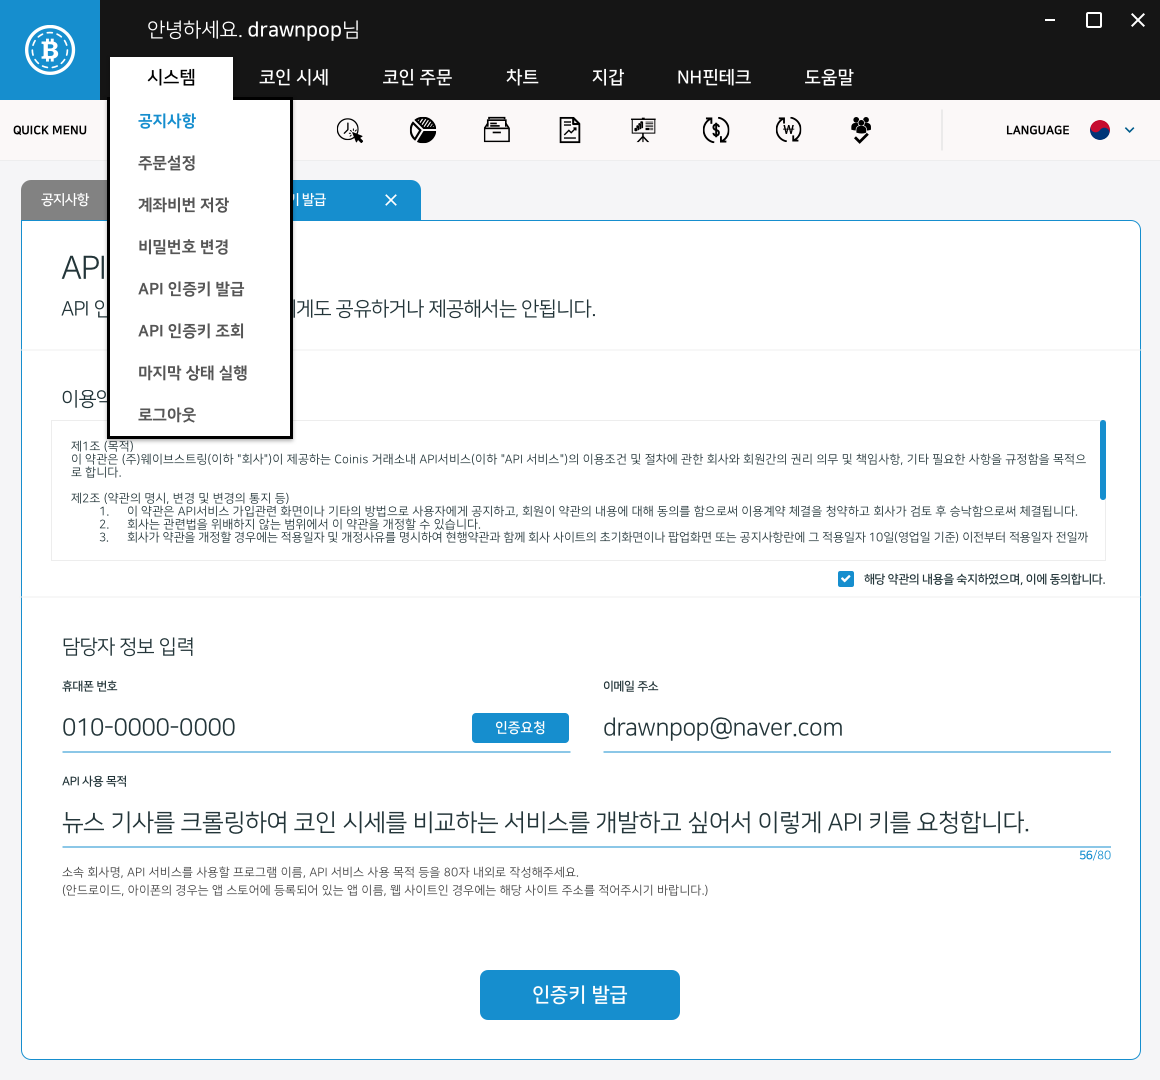Select the presentation chart quick menu icon
This screenshot has height=1080, width=1160.
pyautogui.click(x=642, y=129)
